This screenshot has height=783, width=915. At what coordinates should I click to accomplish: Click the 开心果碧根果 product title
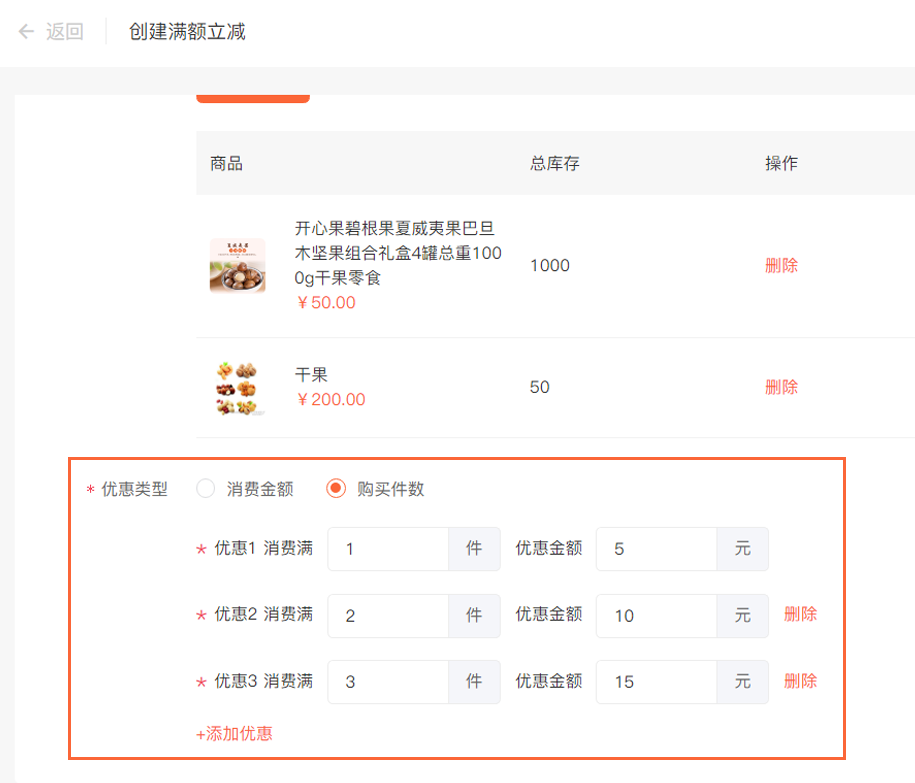point(398,253)
